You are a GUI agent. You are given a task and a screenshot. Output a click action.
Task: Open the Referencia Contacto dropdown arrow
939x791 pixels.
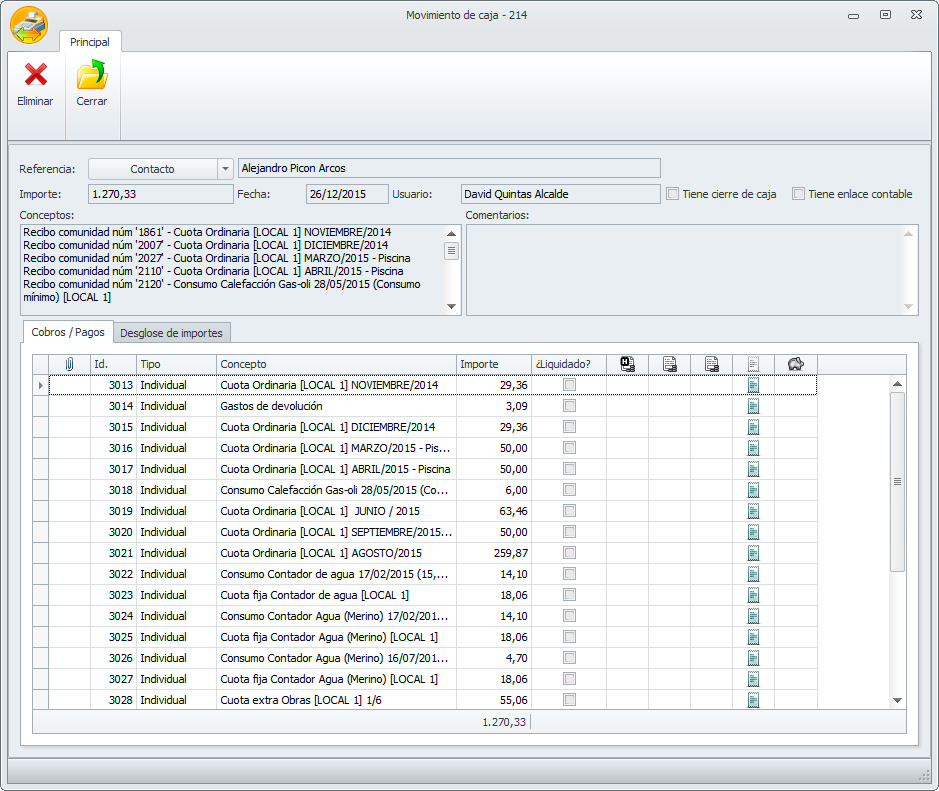(225, 169)
